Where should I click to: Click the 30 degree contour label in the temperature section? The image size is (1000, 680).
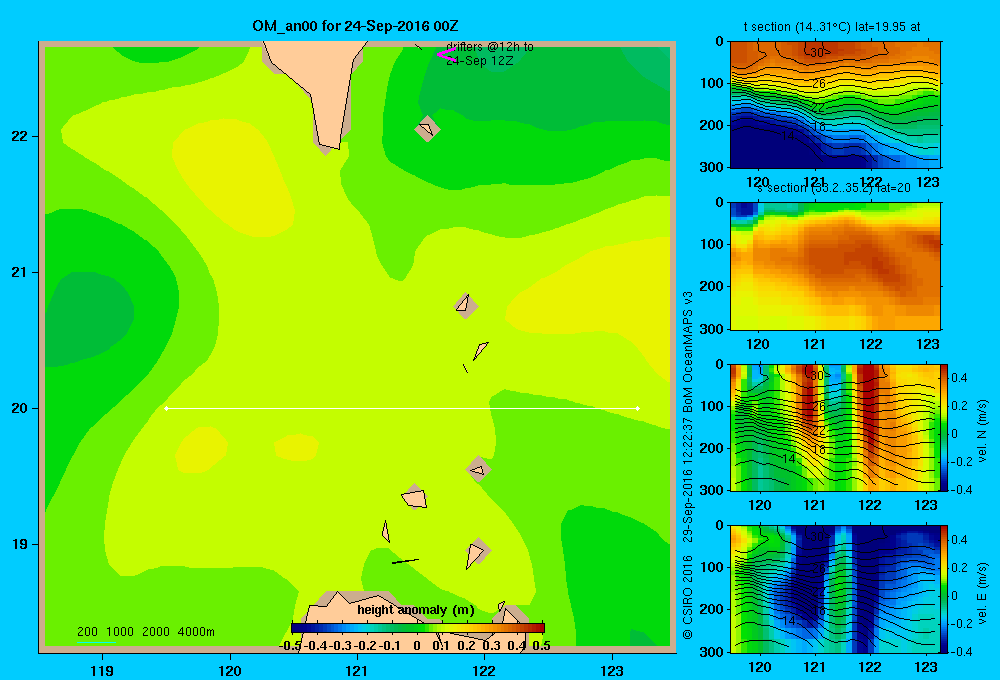pos(818,52)
